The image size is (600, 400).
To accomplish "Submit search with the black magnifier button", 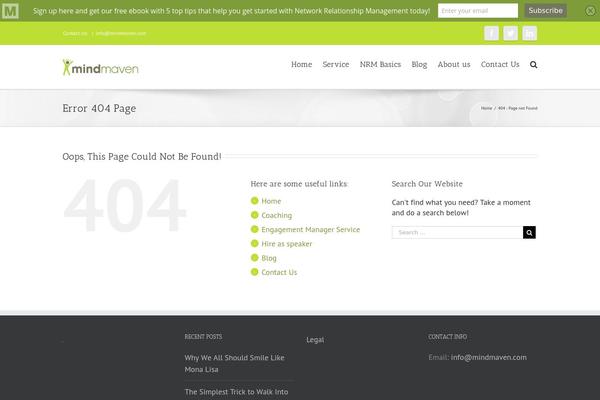I will (529, 232).
